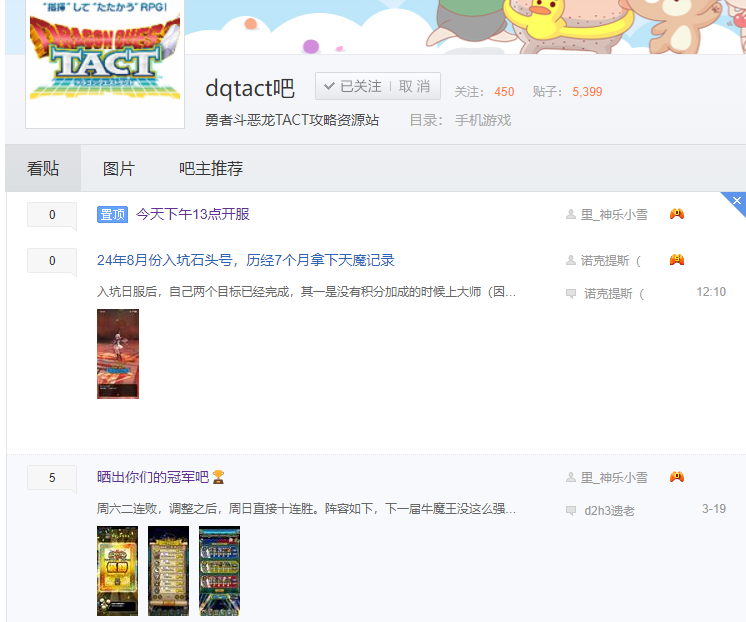The width and height of the screenshot is (746, 622).
Task: Open the green team lineup thumbnail
Action: (219, 571)
